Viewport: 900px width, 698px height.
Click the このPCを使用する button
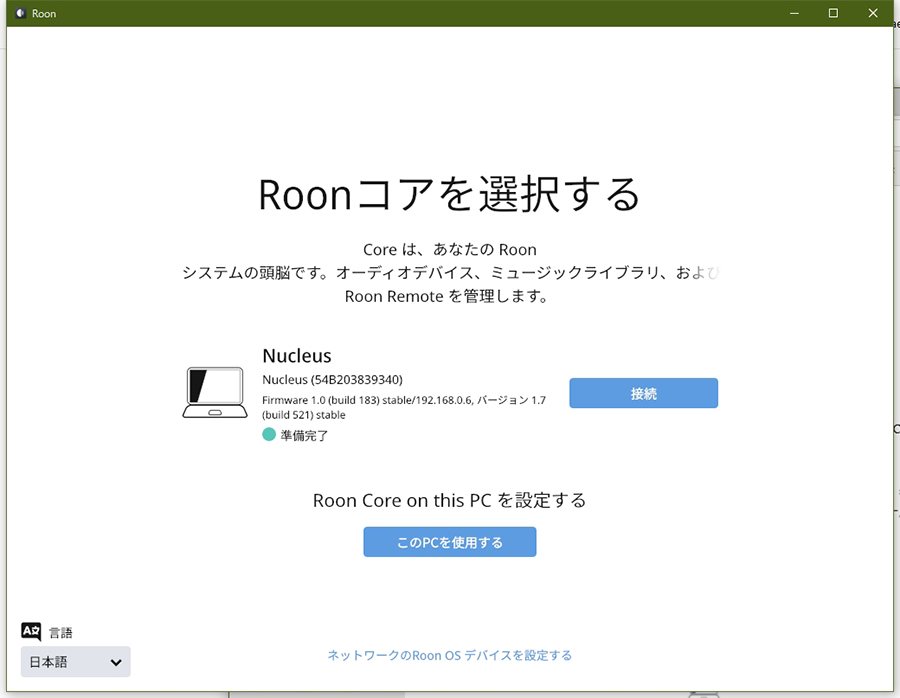coord(449,542)
